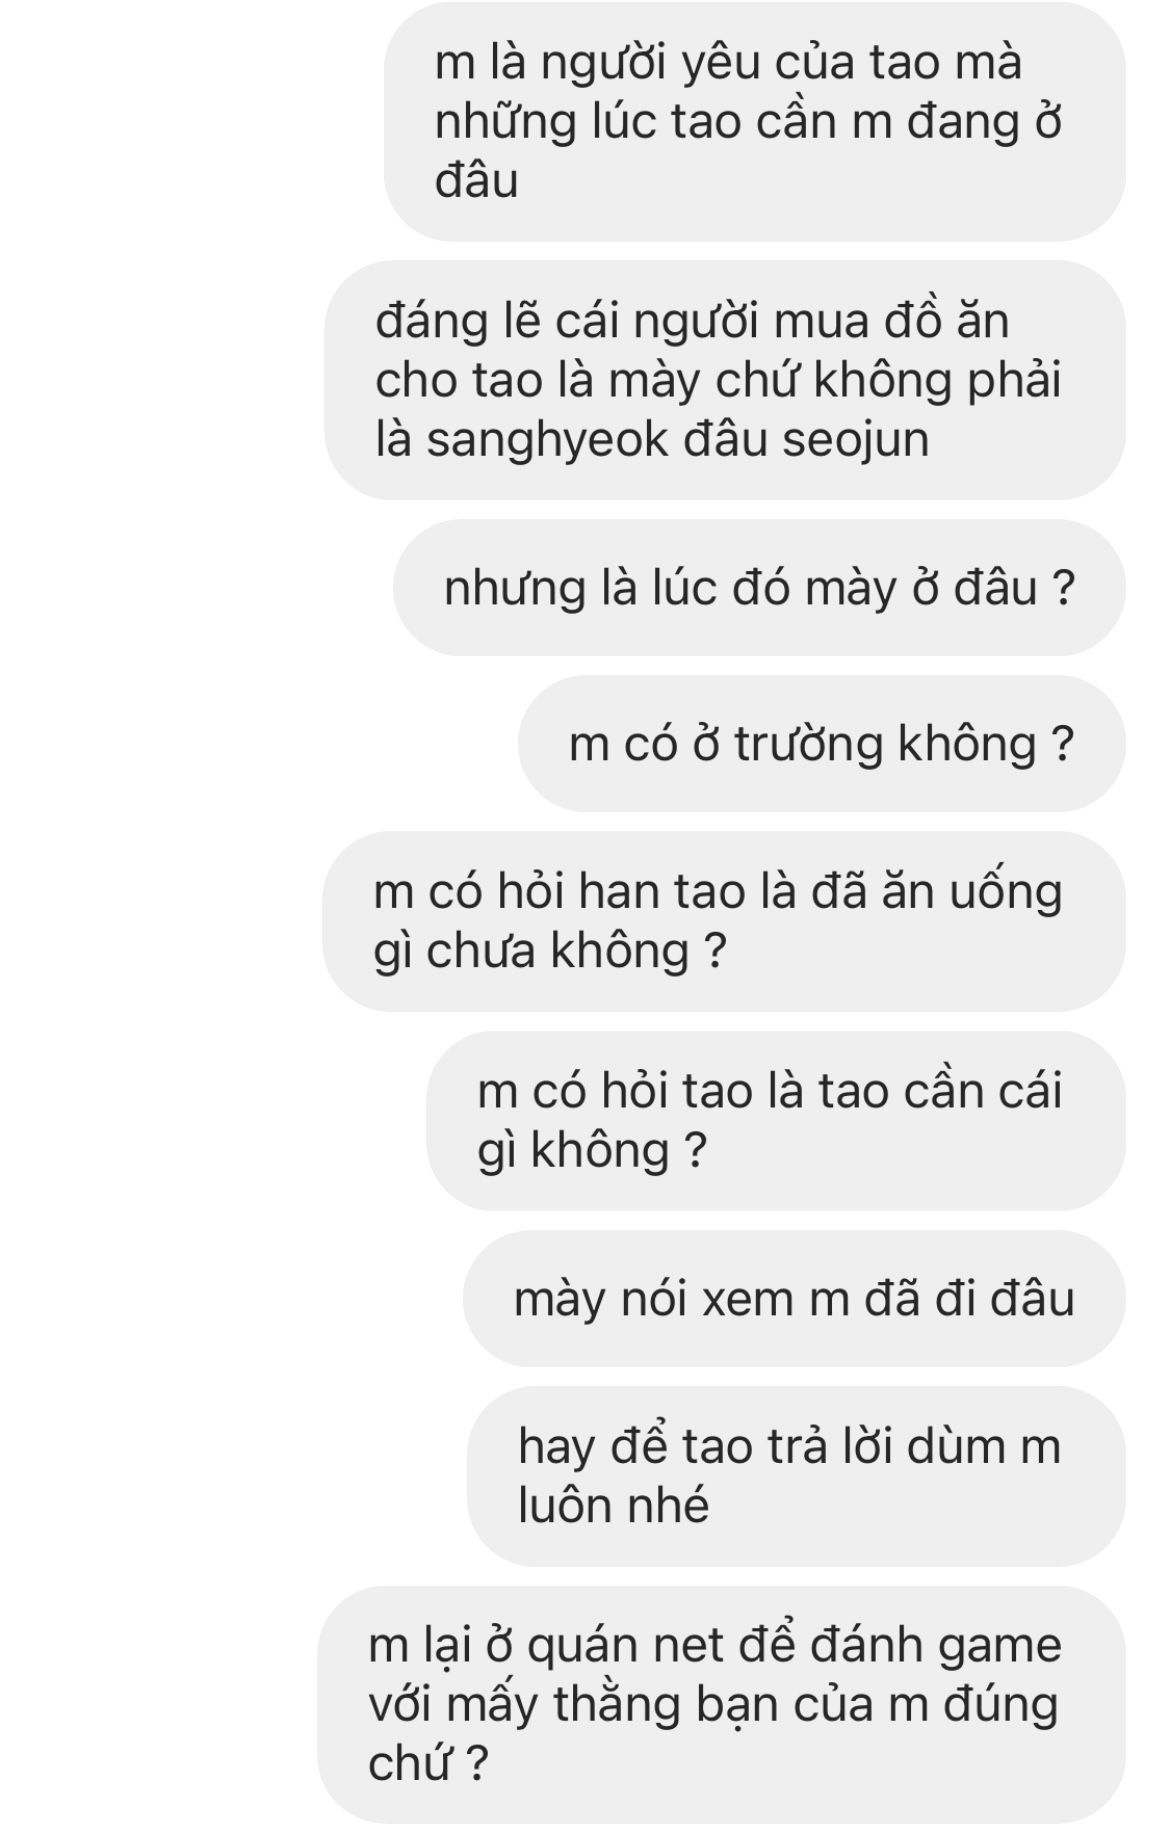
Task: Select the "nhưng là lúc đó mày ở đâu ?" bubble
Action: point(759,588)
